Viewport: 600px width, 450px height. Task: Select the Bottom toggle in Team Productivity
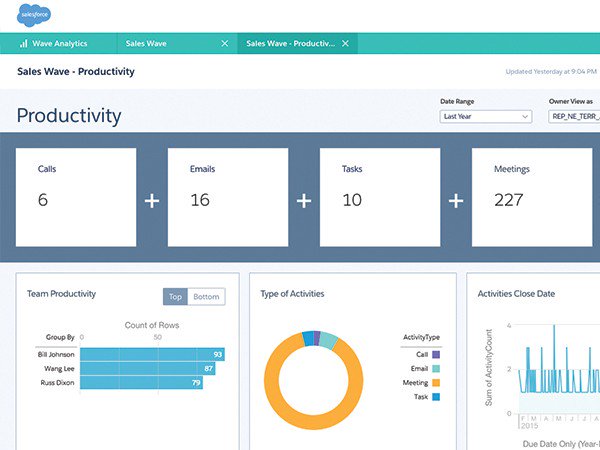[206, 297]
